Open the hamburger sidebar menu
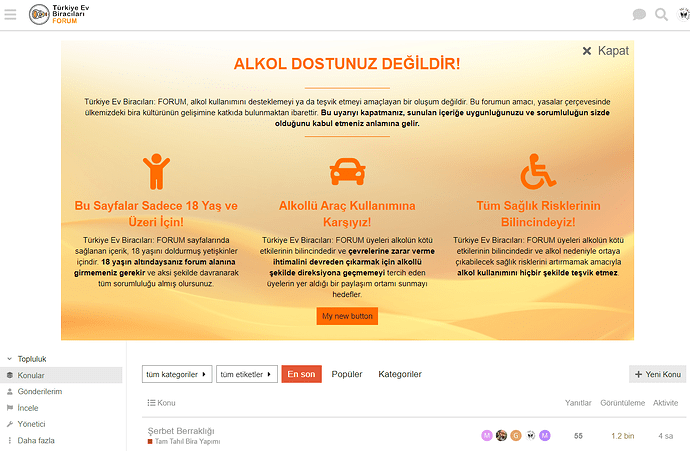 point(11,15)
